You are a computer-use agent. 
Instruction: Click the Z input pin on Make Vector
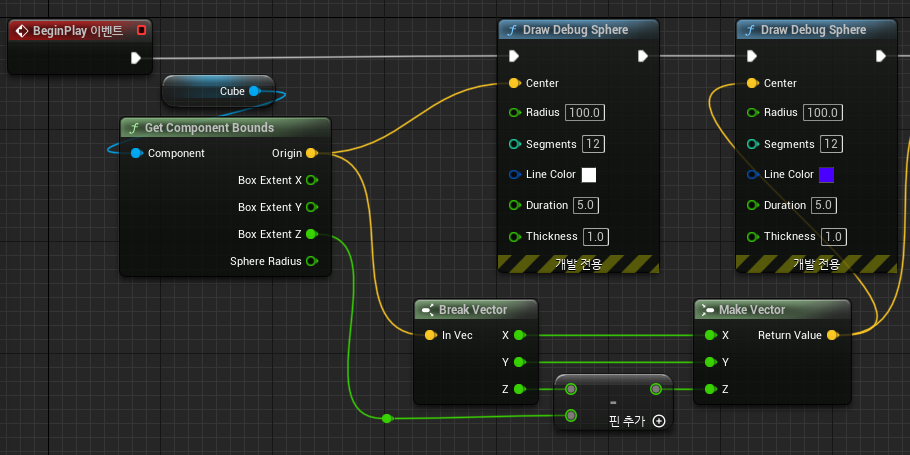(710, 389)
